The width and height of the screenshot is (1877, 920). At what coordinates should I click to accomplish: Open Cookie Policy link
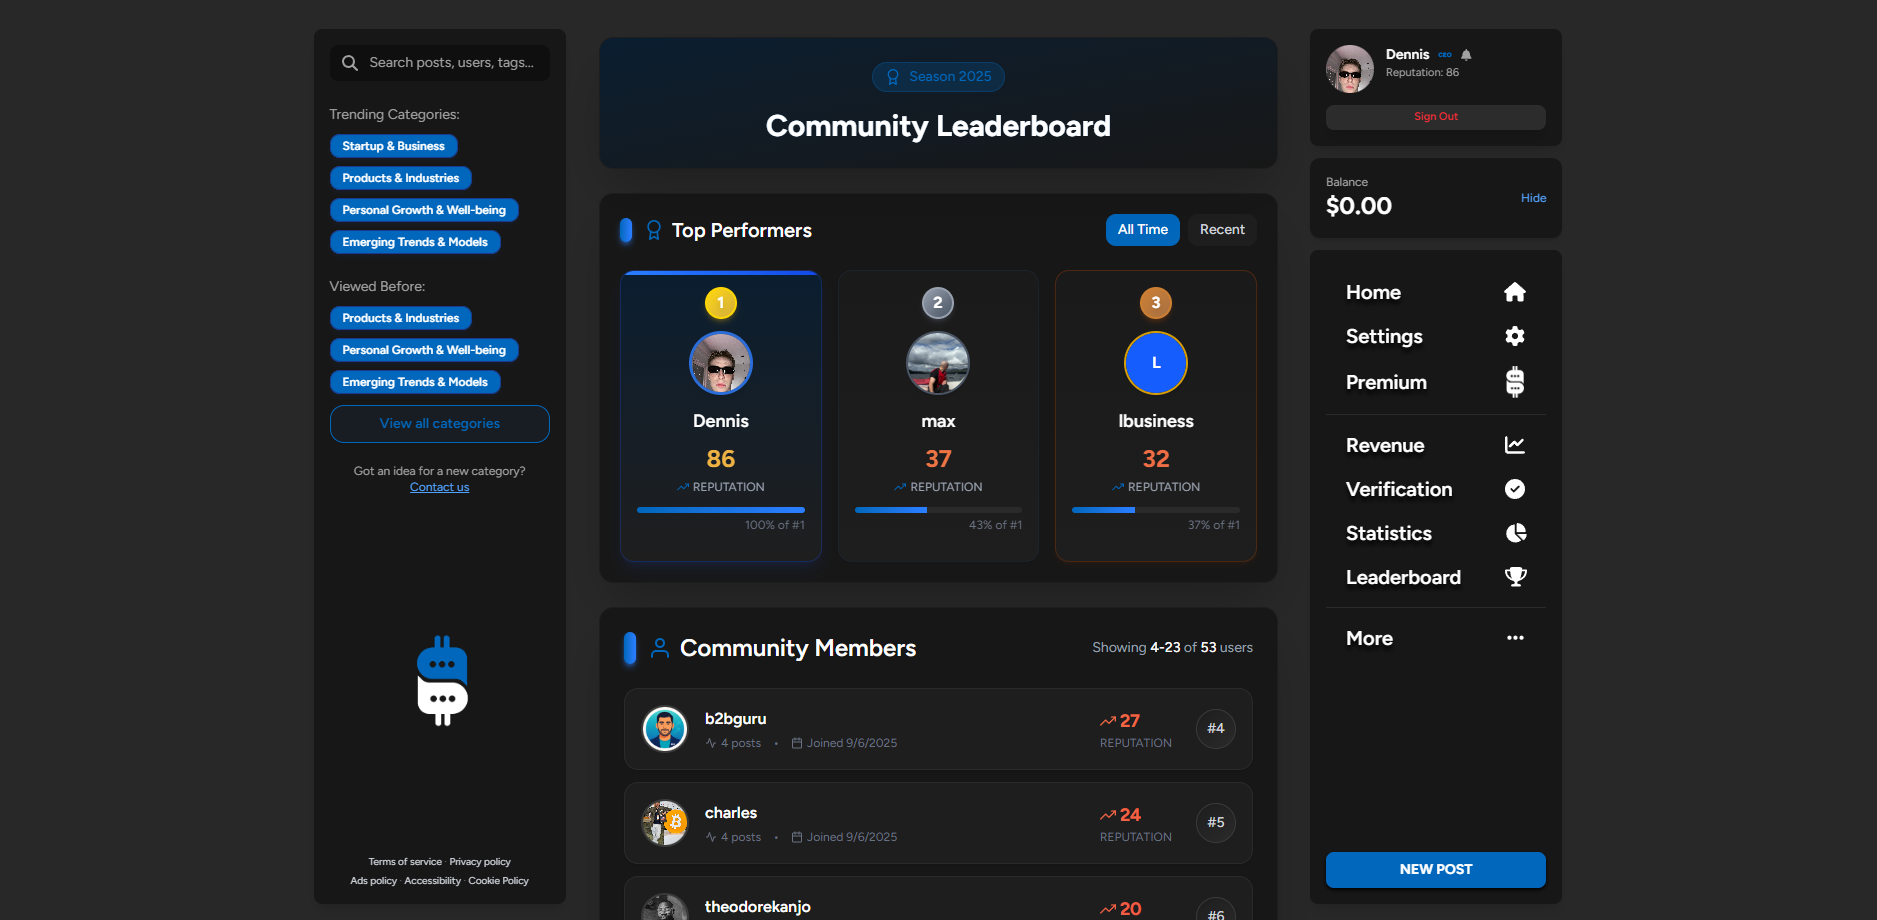(499, 881)
